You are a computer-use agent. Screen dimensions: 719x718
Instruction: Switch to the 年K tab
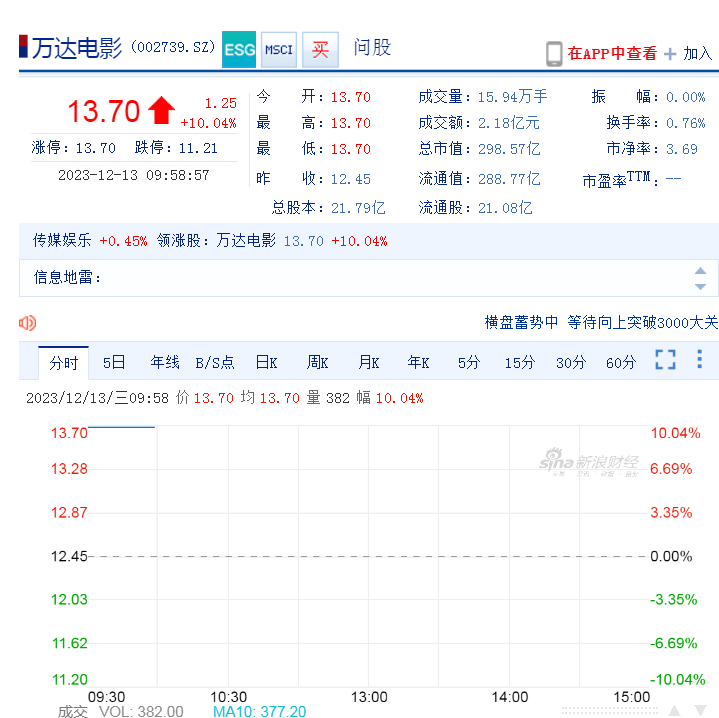[x=418, y=363]
